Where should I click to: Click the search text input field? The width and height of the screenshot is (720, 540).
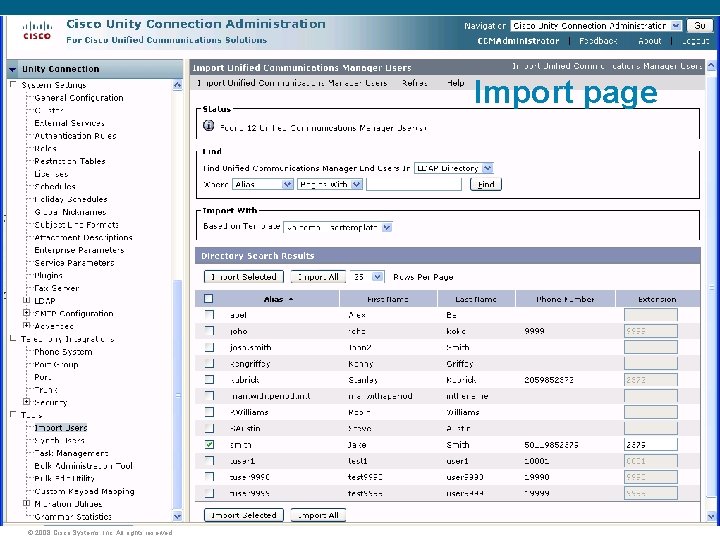pos(414,184)
